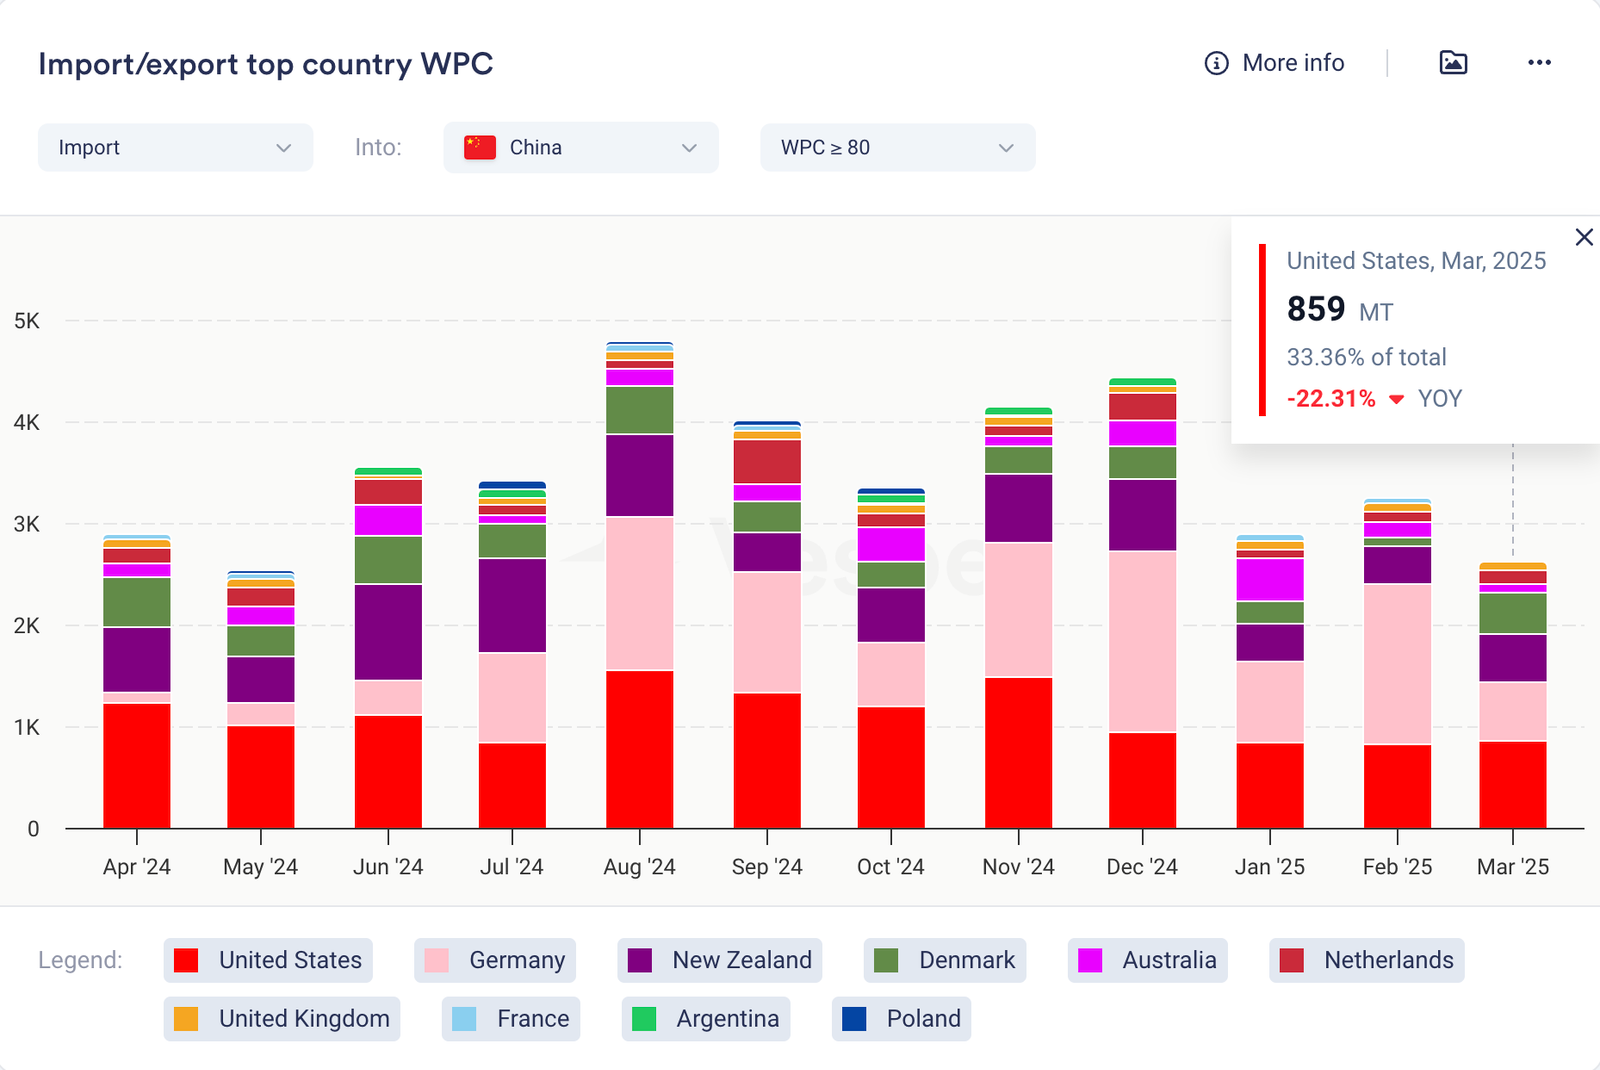Screen dimensions: 1600x1070
Task: Click the Australia magenta legend swatch
Action: 1090,960
